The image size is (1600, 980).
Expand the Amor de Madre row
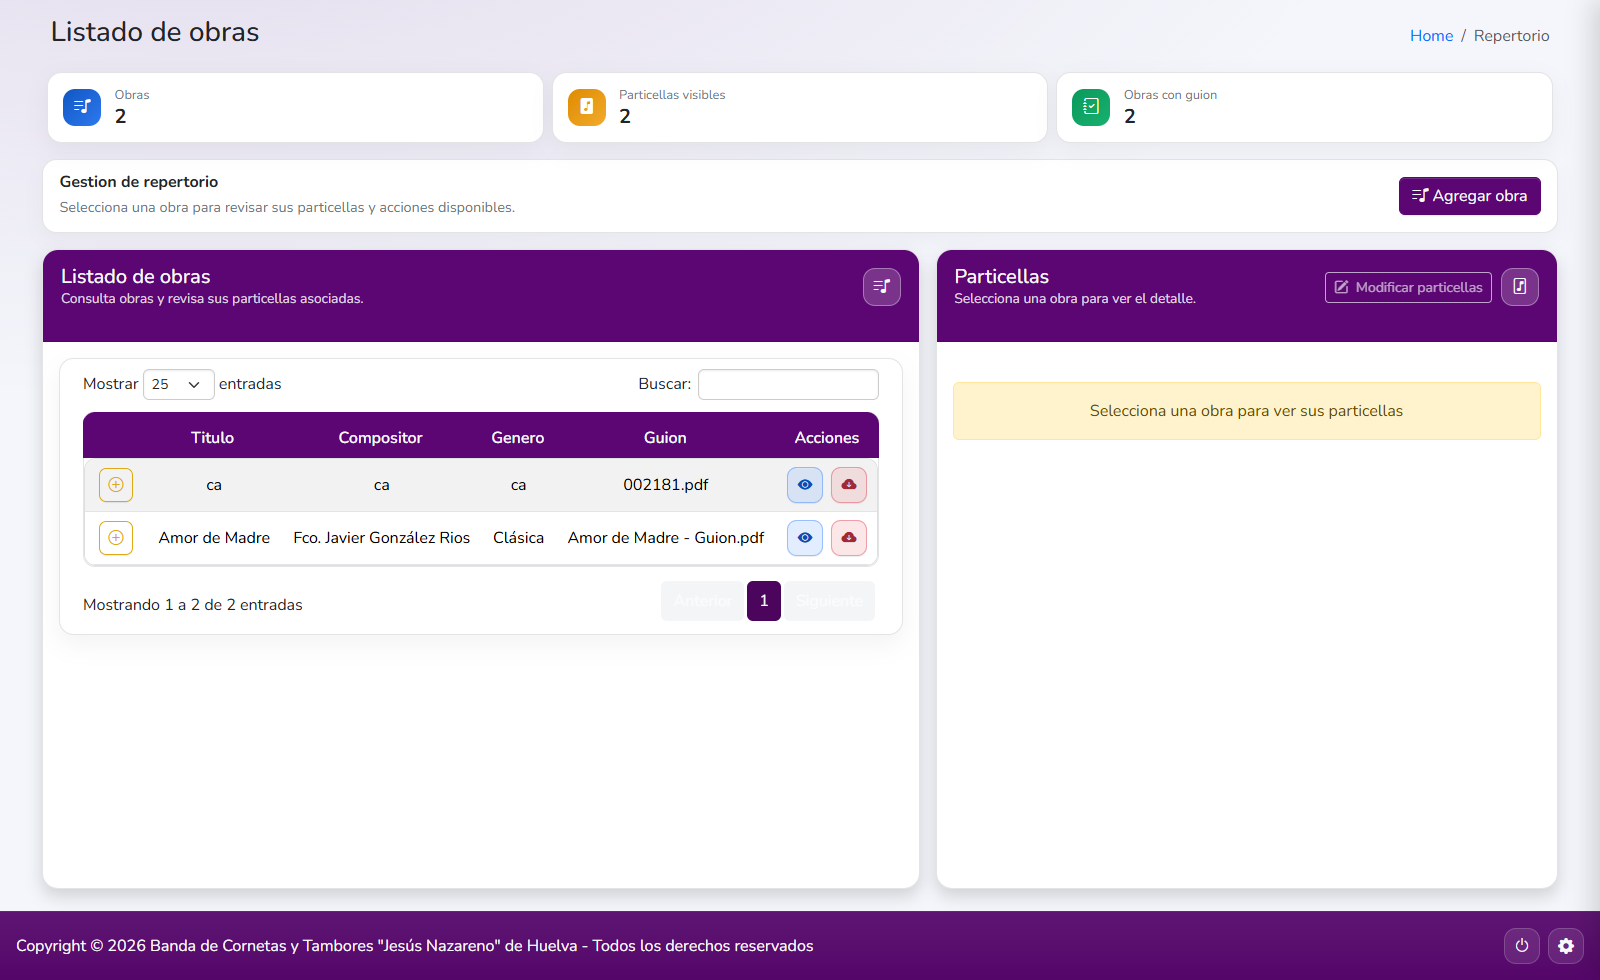point(116,538)
